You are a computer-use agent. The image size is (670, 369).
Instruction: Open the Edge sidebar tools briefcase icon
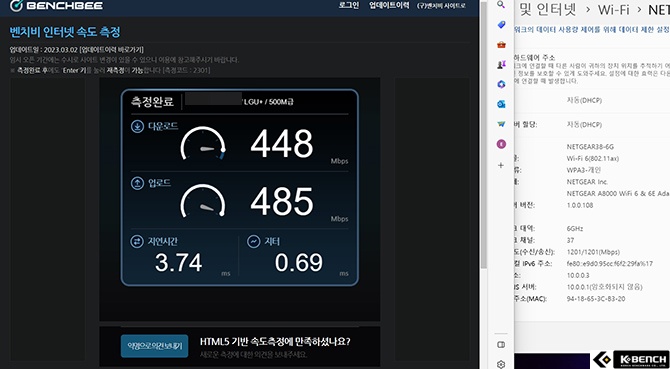coord(502,44)
